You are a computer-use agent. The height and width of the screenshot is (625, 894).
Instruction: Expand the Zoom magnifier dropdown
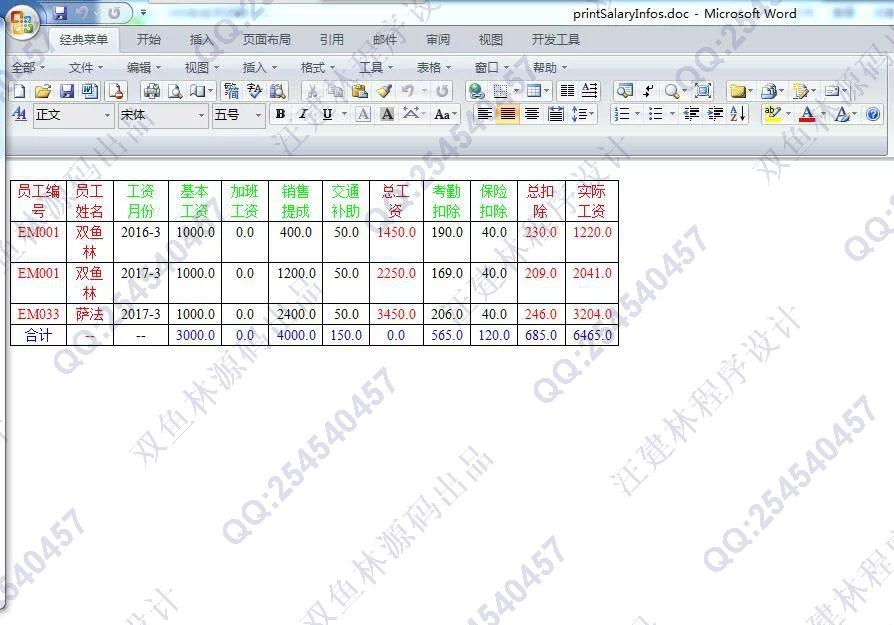686,91
